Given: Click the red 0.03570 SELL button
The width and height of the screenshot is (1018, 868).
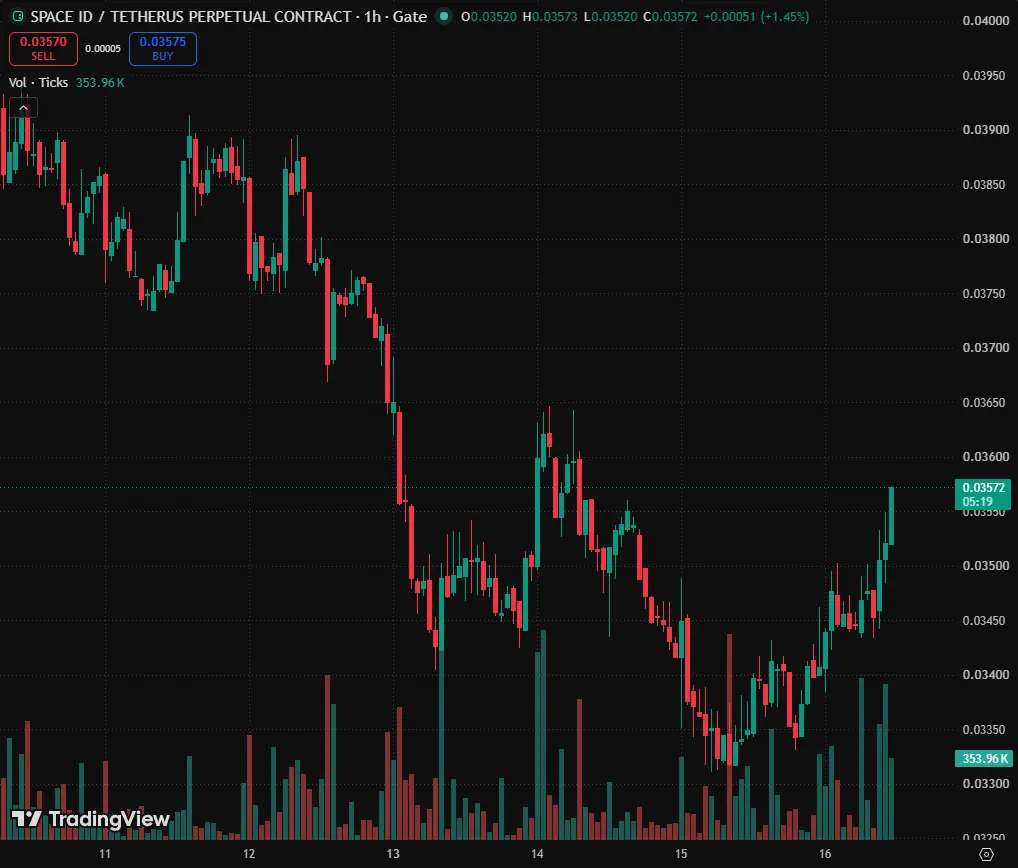Looking at the screenshot, I should click(x=43, y=49).
